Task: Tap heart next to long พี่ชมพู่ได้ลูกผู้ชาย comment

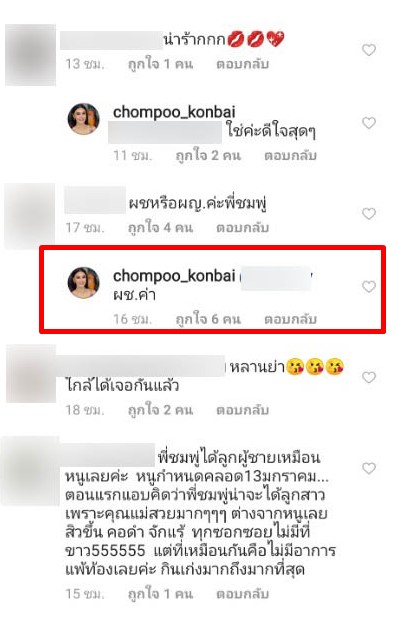Action: pyautogui.click(x=369, y=469)
